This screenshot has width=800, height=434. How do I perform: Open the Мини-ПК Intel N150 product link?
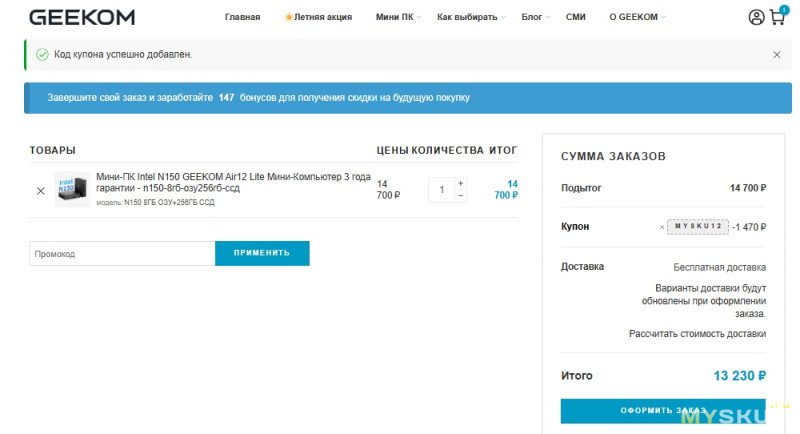click(233, 182)
